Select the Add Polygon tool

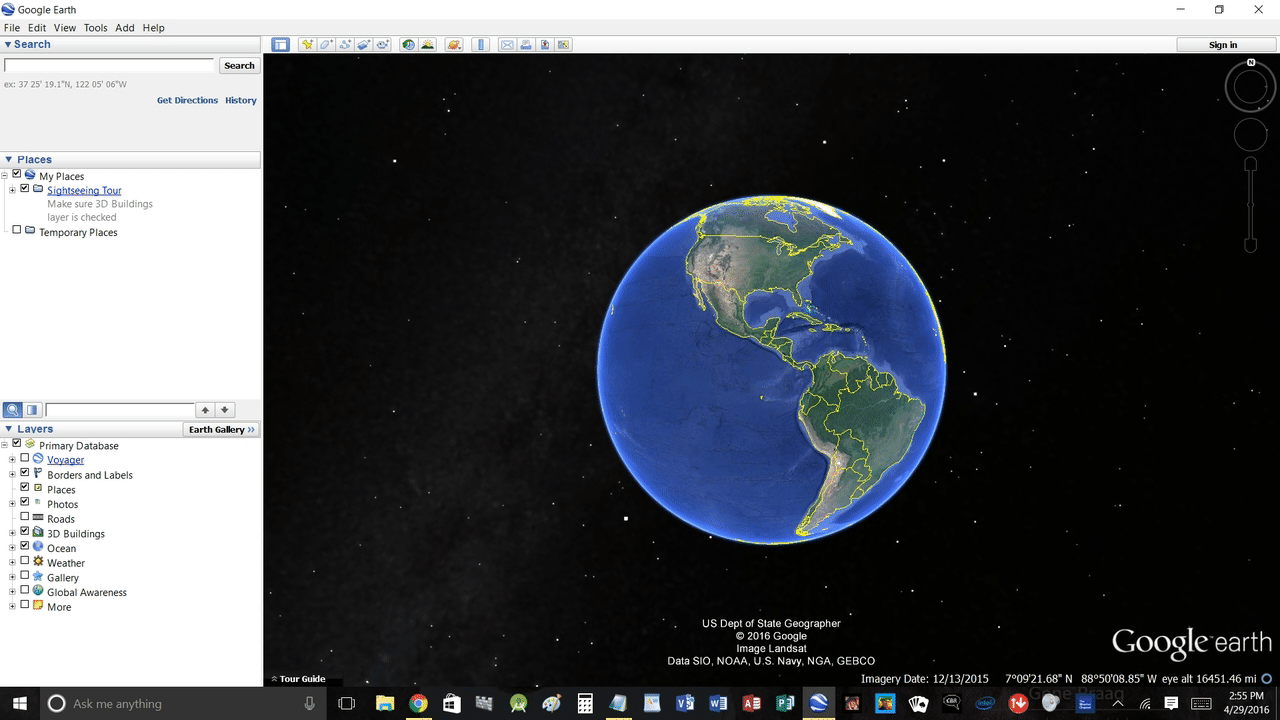(x=326, y=45)
